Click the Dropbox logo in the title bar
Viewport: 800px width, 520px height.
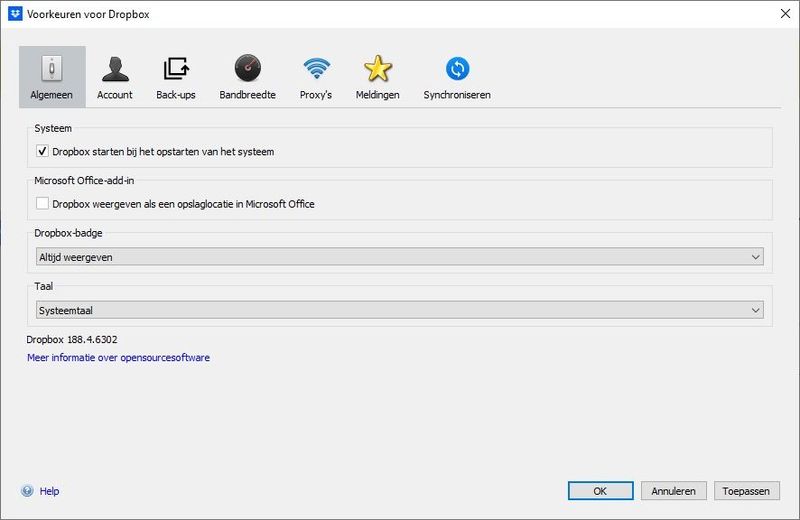coord(15,14)
